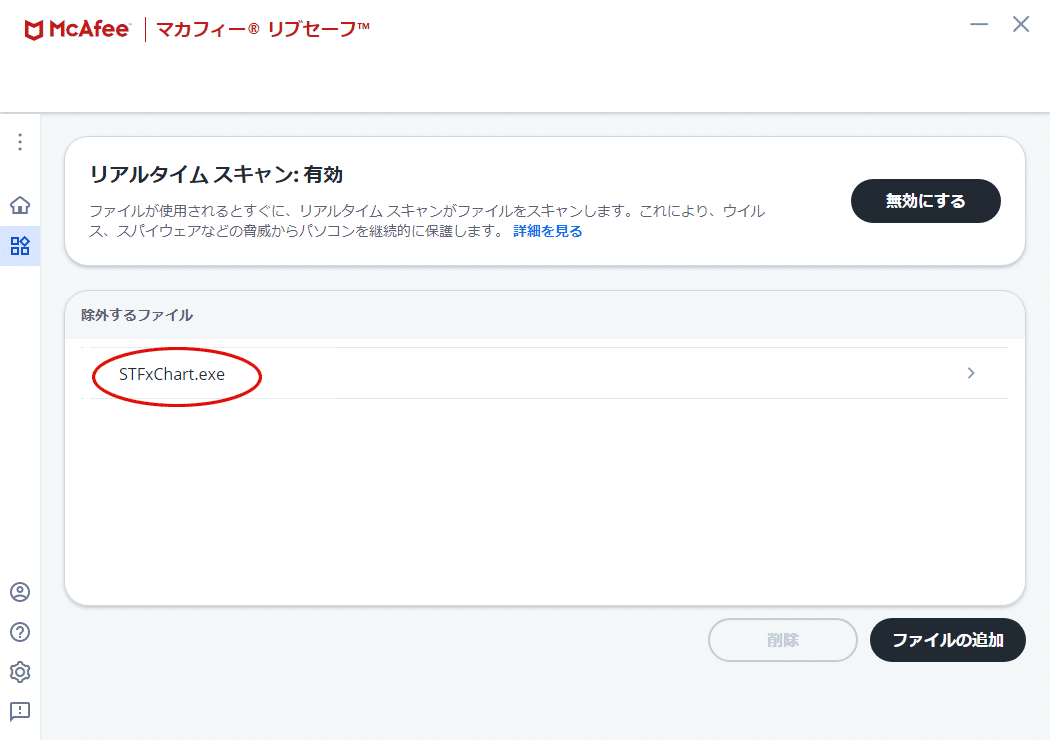
Task: Open the 詳細を見る link
Action: point(548,231)
